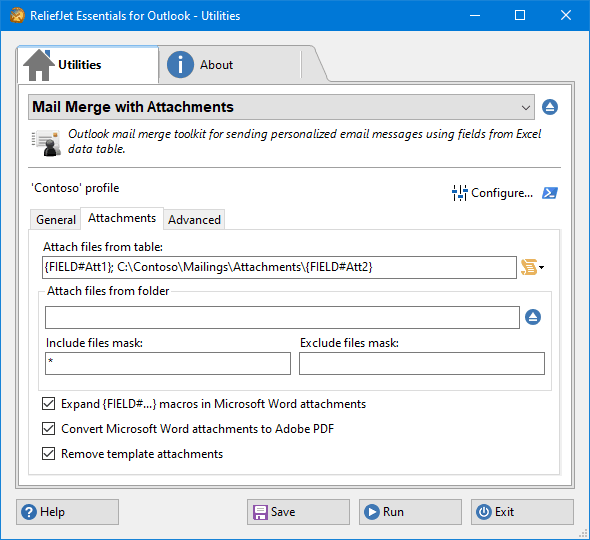Click the blue info icon on About tab
This screenshot has width=590, height=540.
click(x=180, y=65)
